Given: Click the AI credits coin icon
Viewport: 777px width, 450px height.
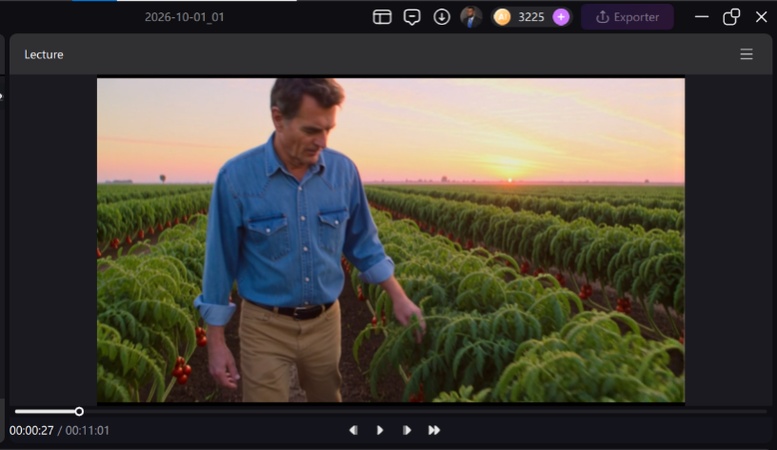Looking at the screenshot, I should (502, 17).
